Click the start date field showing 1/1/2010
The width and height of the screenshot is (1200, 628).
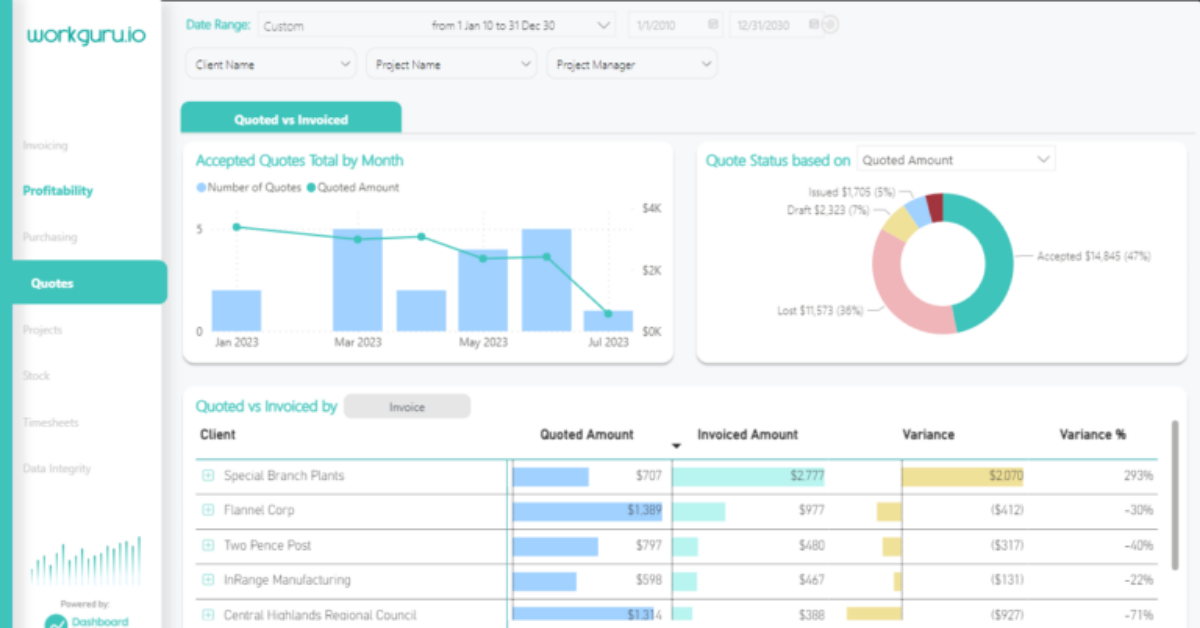coord(676,25)
